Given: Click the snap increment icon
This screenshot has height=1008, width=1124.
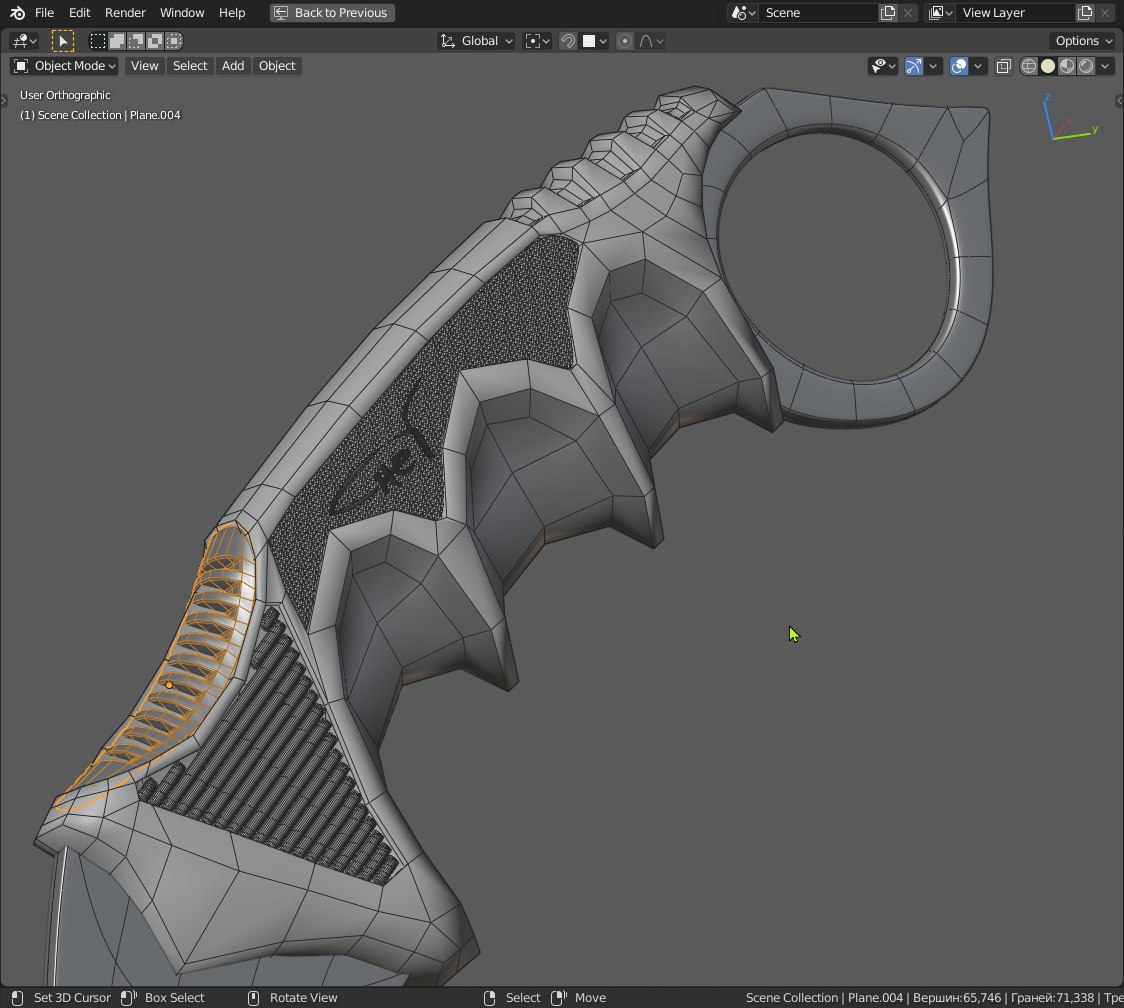Looking at the screenshot, I should pyautogui.click(x=589, y=41).
